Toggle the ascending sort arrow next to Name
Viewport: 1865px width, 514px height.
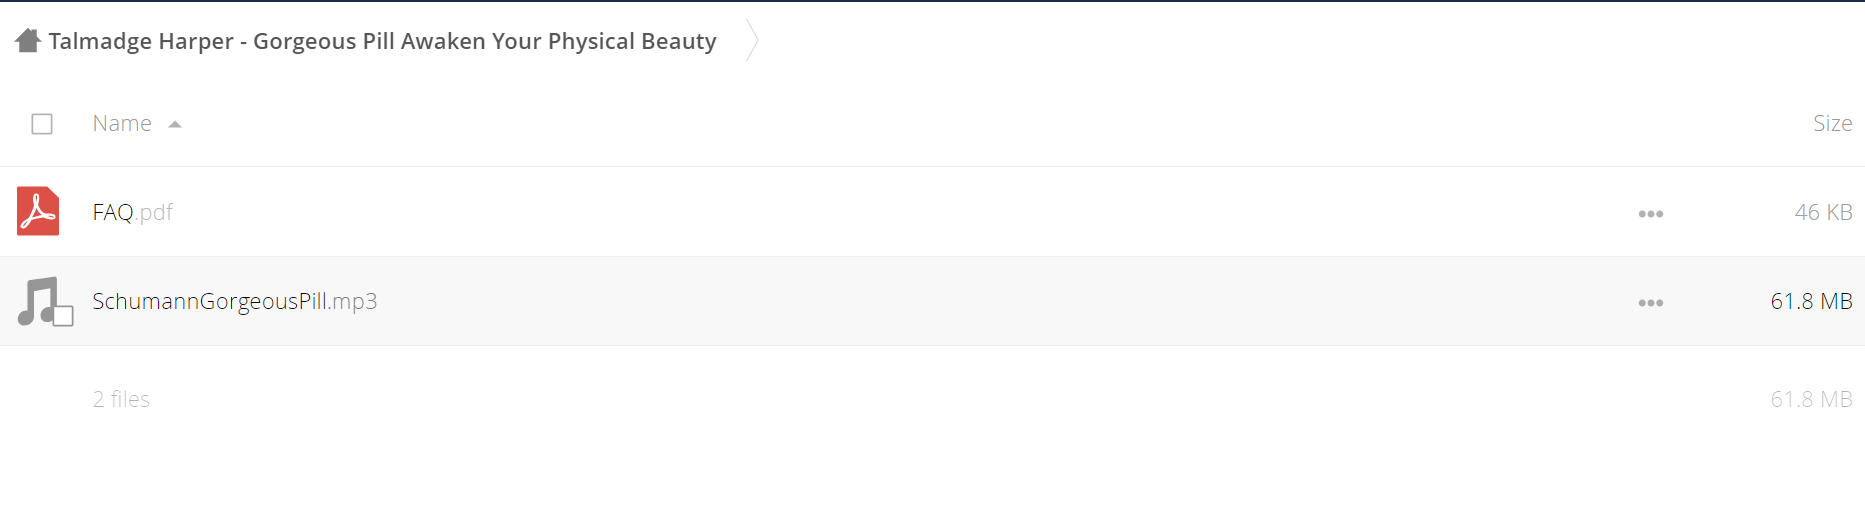click(175, 124)
